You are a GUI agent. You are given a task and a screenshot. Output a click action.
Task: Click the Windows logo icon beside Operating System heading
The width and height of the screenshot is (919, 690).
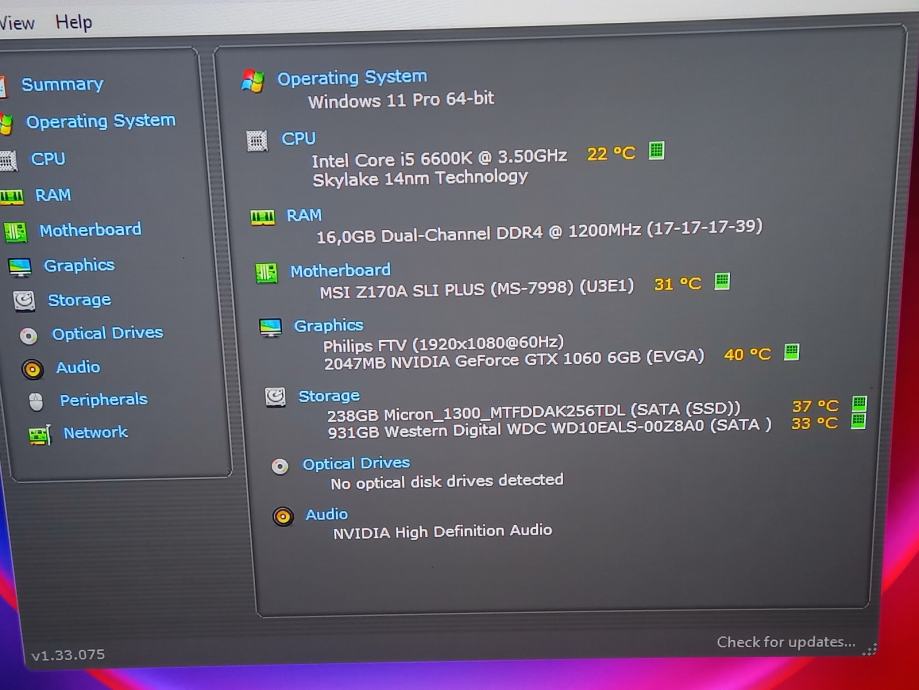(253, 81)
